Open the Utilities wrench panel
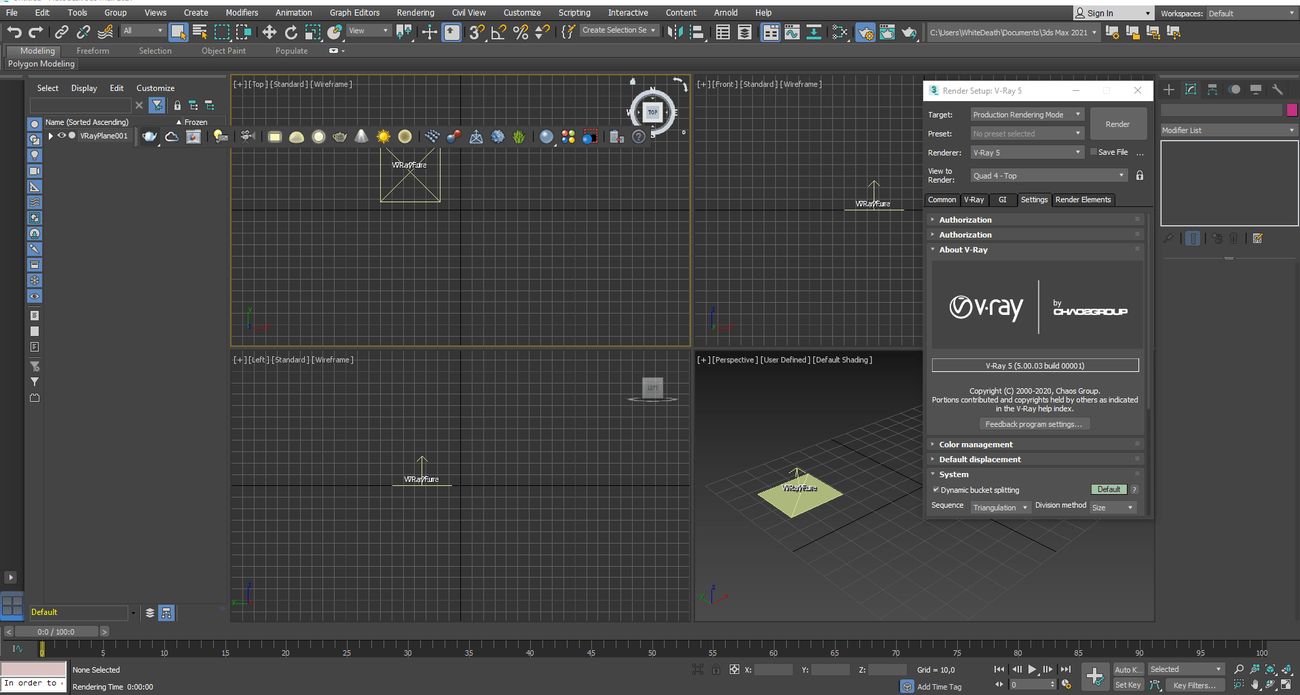1300x695 pixels. 1277,90
